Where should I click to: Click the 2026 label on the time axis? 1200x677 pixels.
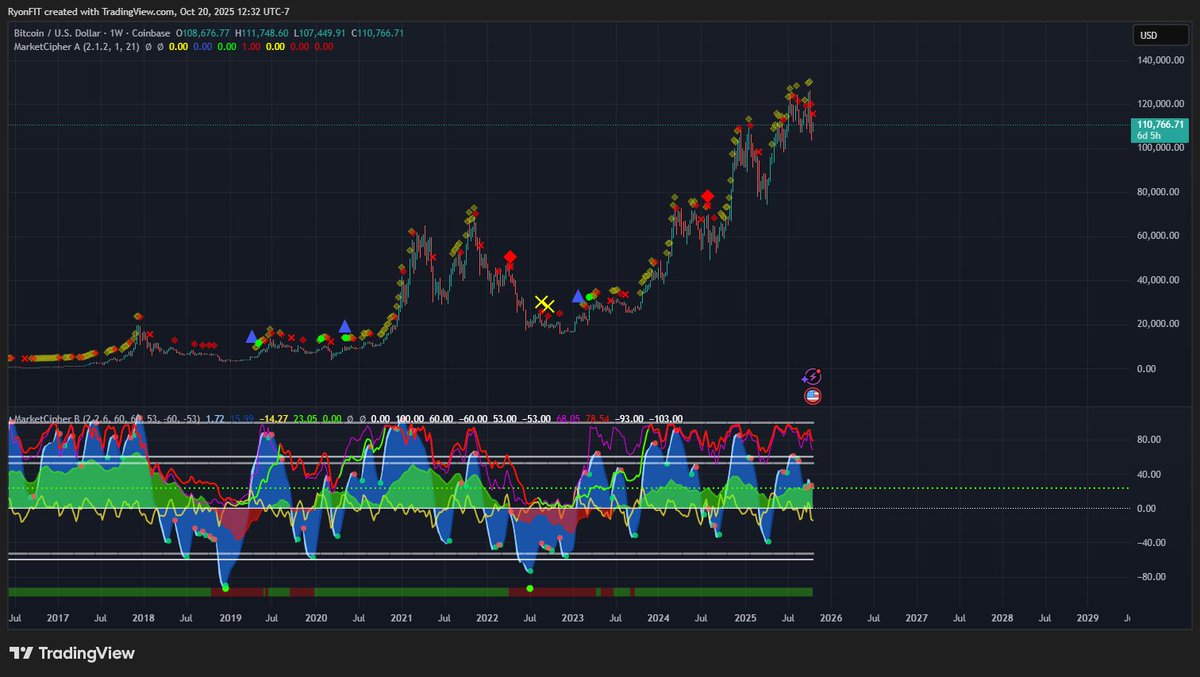click(x=831, y=619)
